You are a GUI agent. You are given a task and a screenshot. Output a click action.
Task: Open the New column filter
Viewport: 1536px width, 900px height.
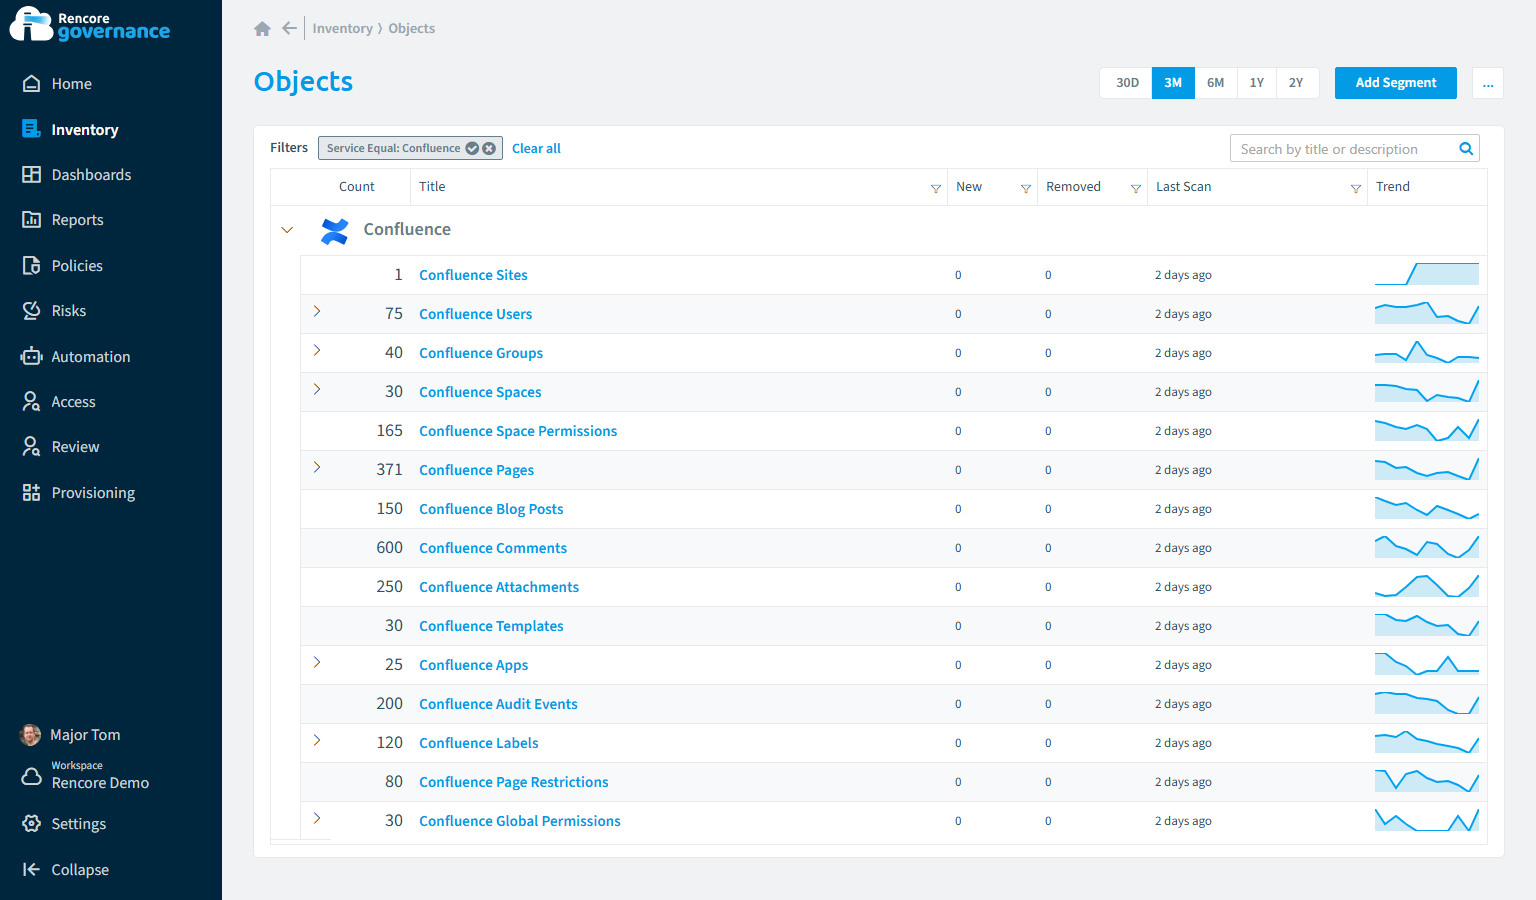tap(1026, 188)
